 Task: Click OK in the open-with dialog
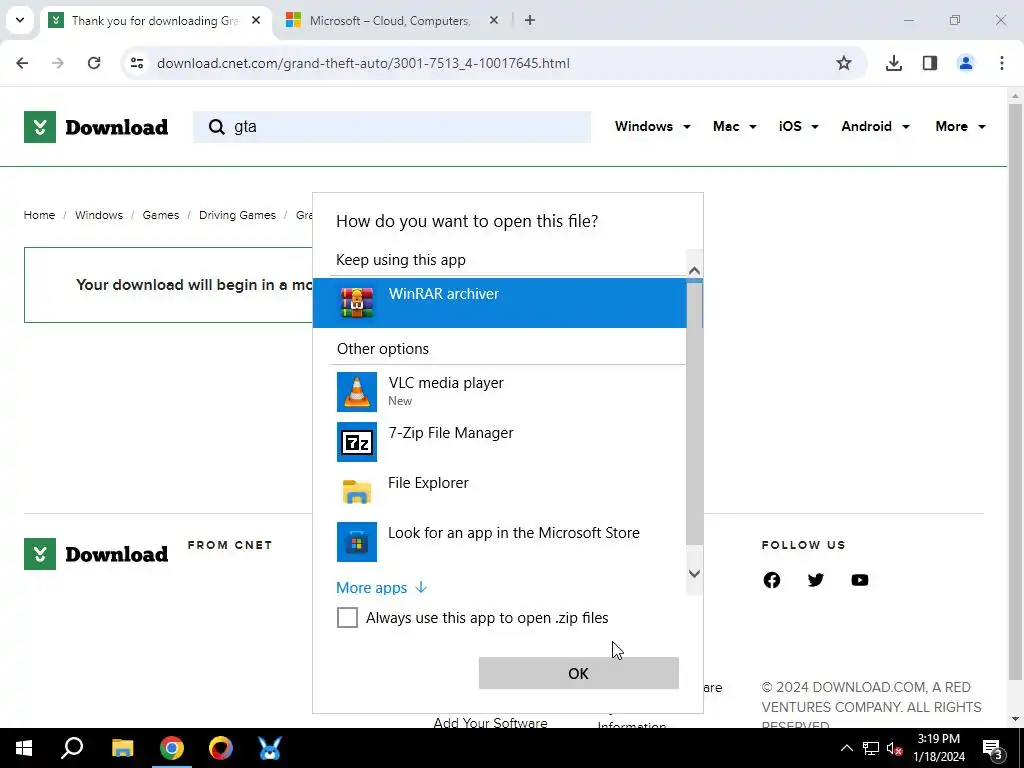click(x=579, y=673)
